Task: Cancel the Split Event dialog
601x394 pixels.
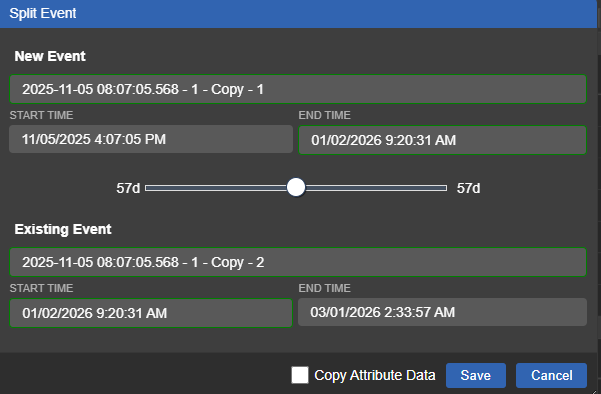Action: 551,375
